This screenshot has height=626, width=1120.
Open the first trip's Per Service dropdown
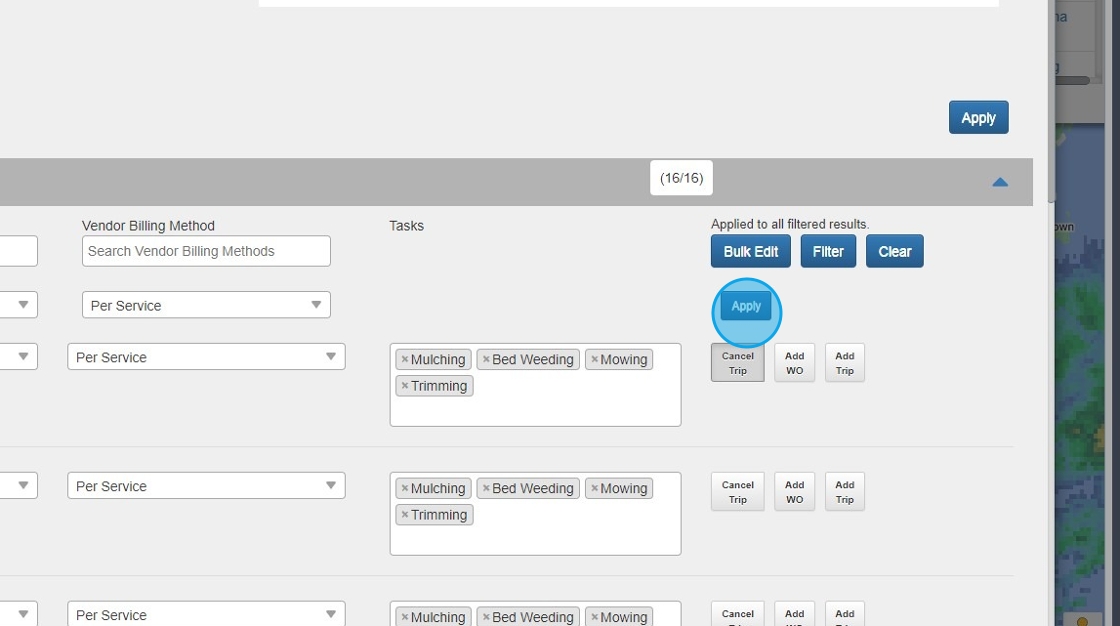206,357
